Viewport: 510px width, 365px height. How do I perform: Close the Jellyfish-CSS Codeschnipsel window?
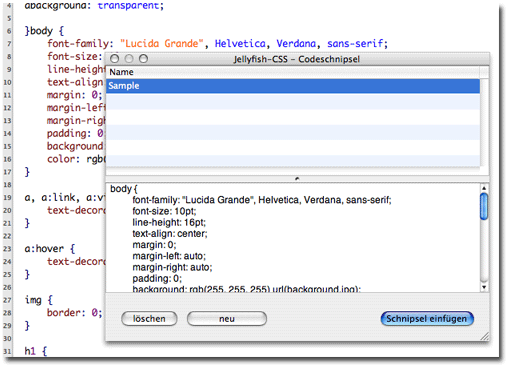tap(114, 59)
